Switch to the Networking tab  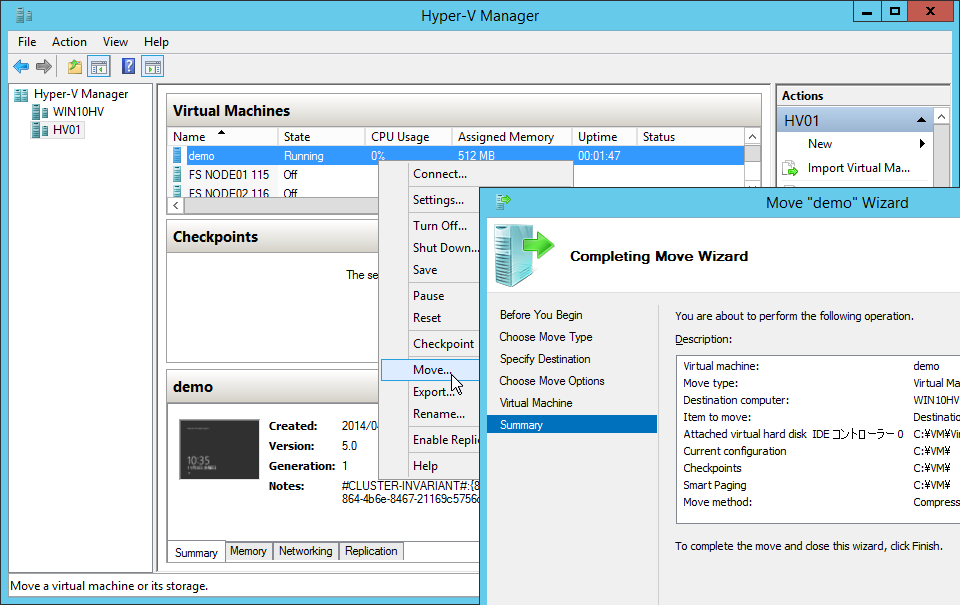305,551
